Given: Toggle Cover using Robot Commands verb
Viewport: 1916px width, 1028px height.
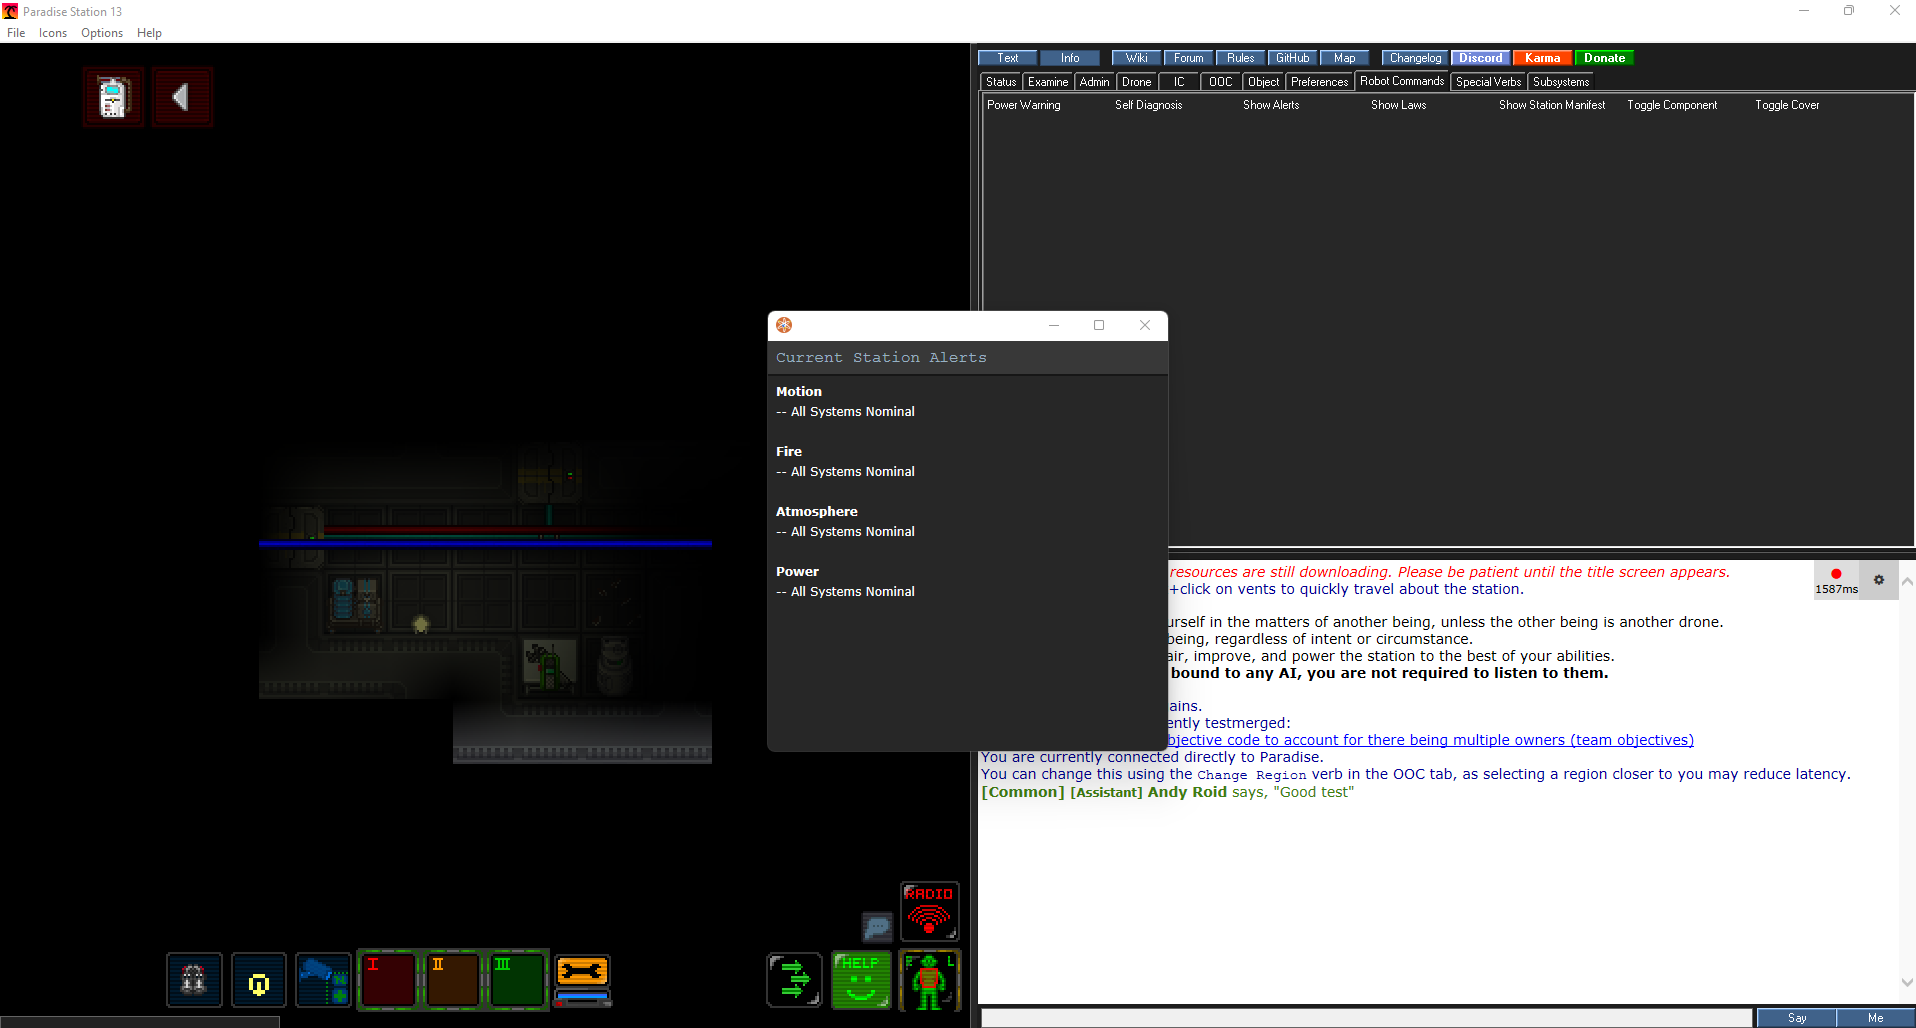Looking at the screenshot, I should [1786, 104].
